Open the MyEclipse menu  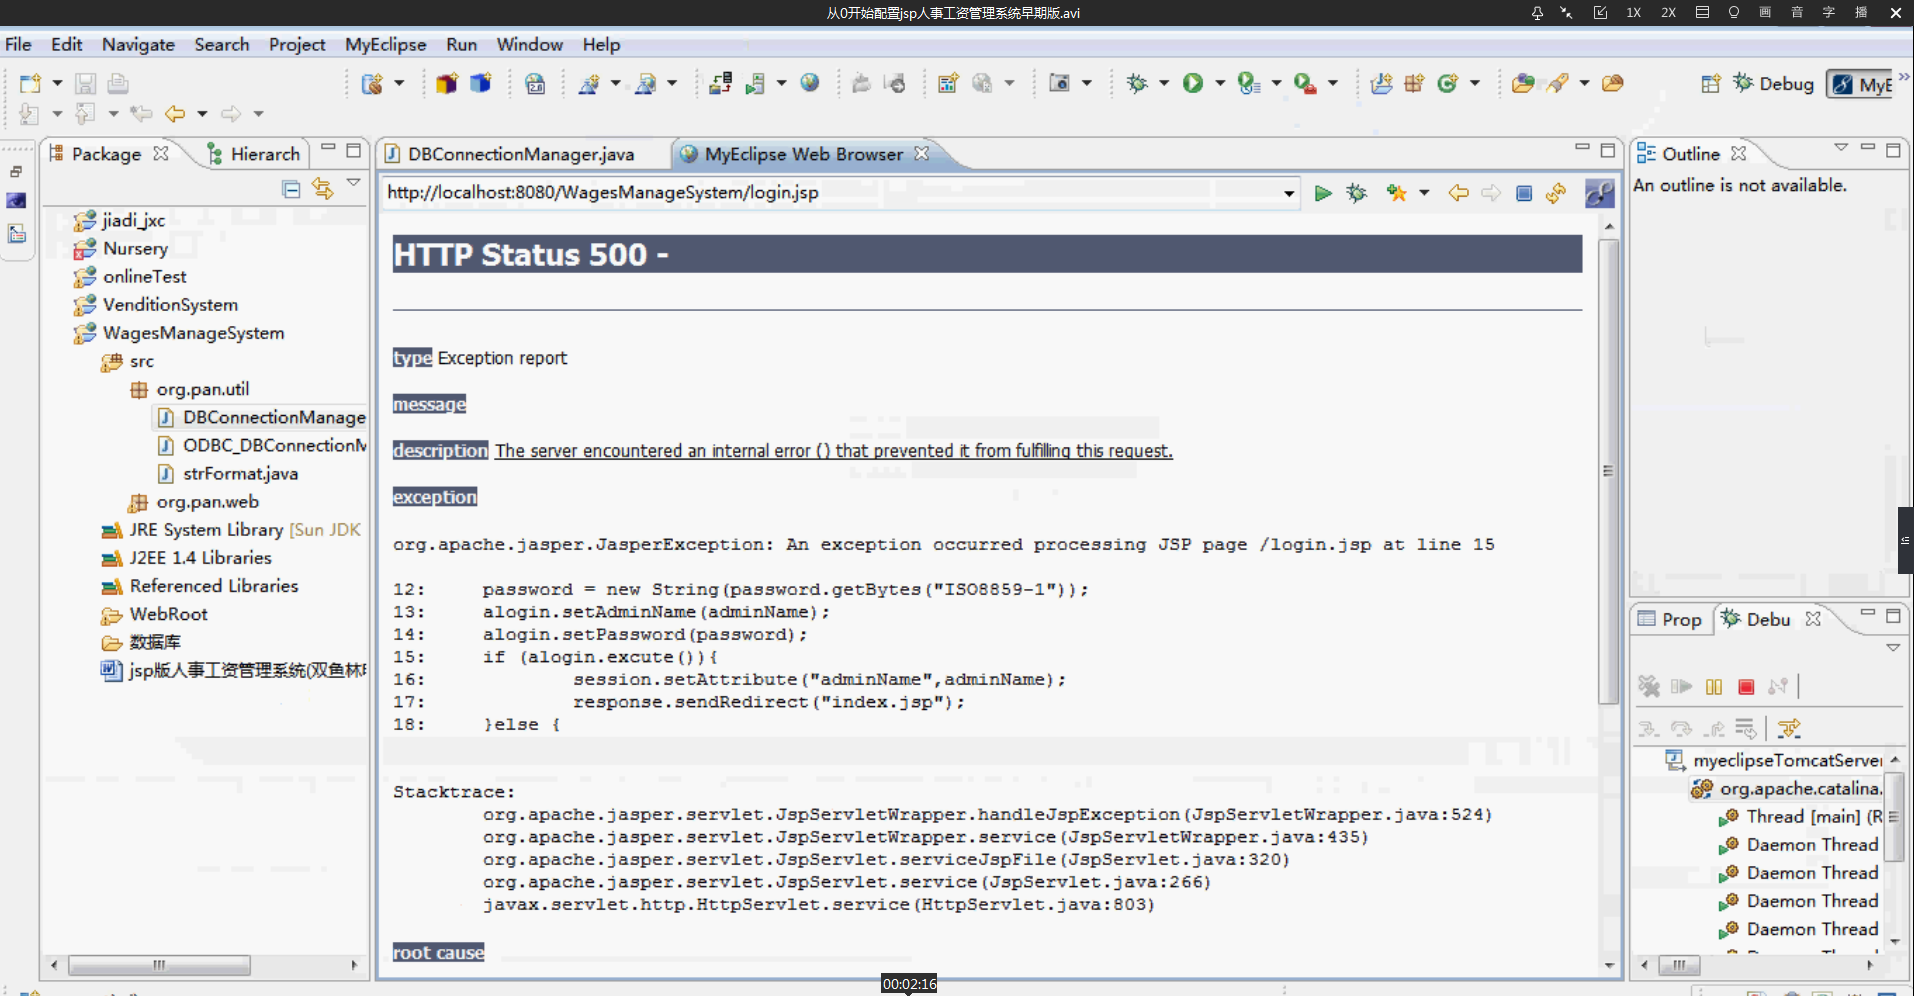tap(385, 45)
